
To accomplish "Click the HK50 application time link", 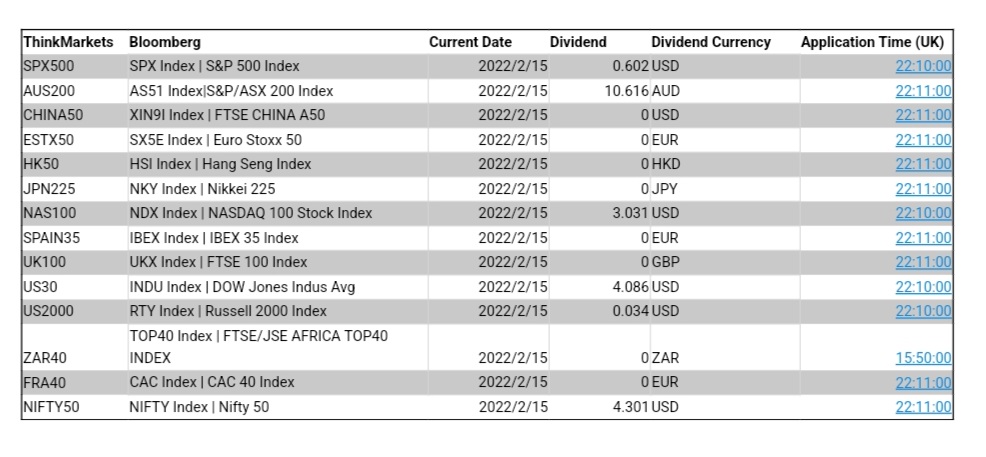I will [923, 164].
